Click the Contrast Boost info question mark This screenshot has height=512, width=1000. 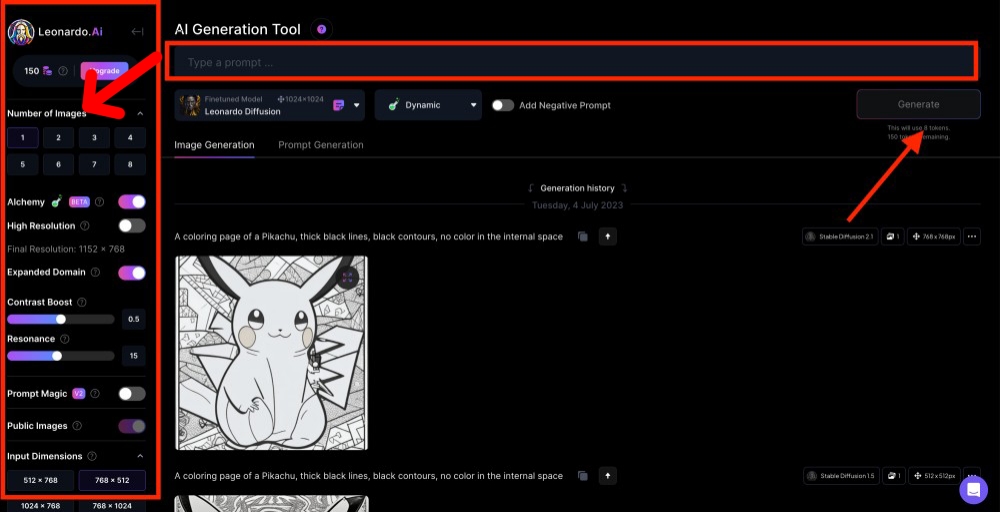pyautogui.click(x=82, y=302)
